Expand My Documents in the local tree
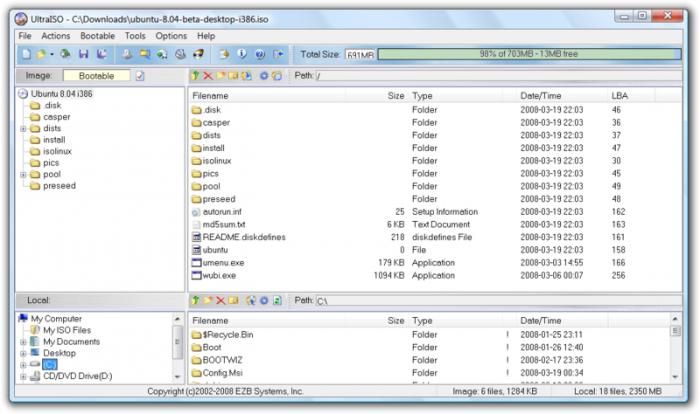 coord(23,342)
